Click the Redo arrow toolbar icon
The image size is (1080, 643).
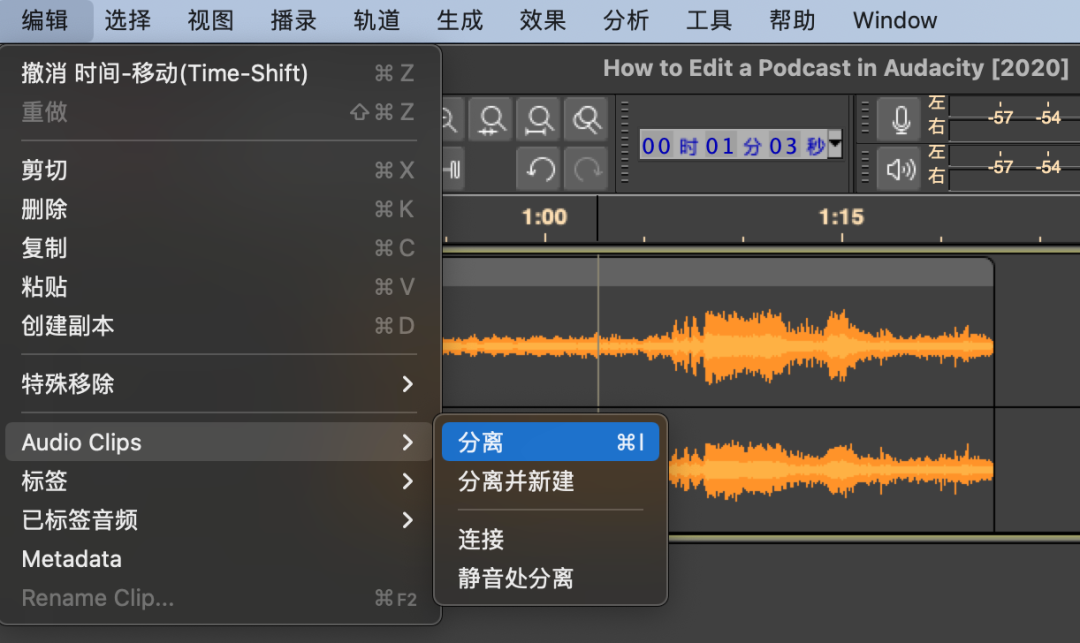click(586, 169)
